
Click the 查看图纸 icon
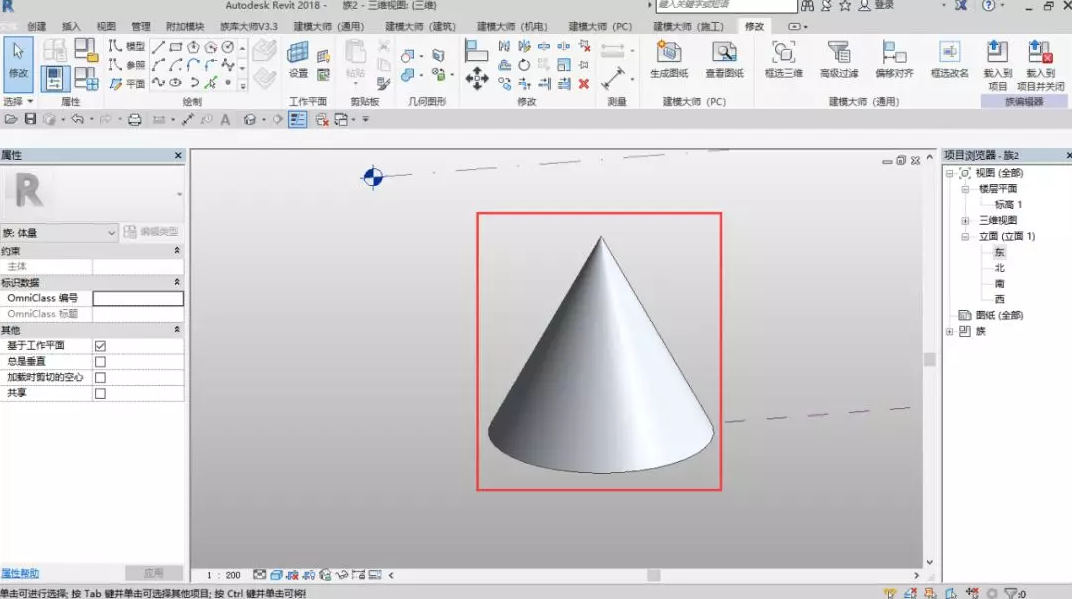click(x=724, y=53)
